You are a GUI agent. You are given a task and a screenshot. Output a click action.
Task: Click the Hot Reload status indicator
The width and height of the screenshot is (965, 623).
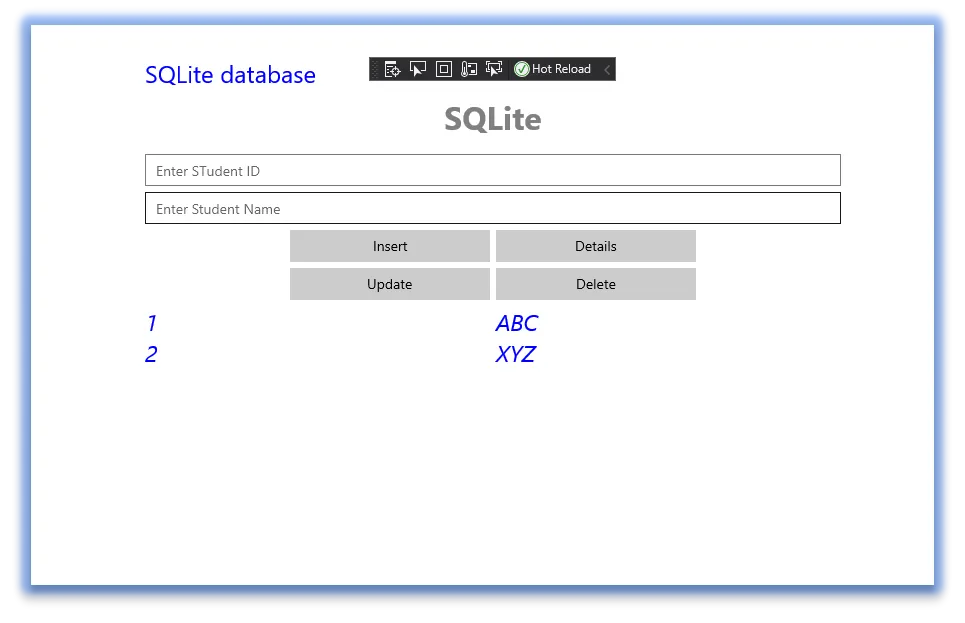point(553,69)
